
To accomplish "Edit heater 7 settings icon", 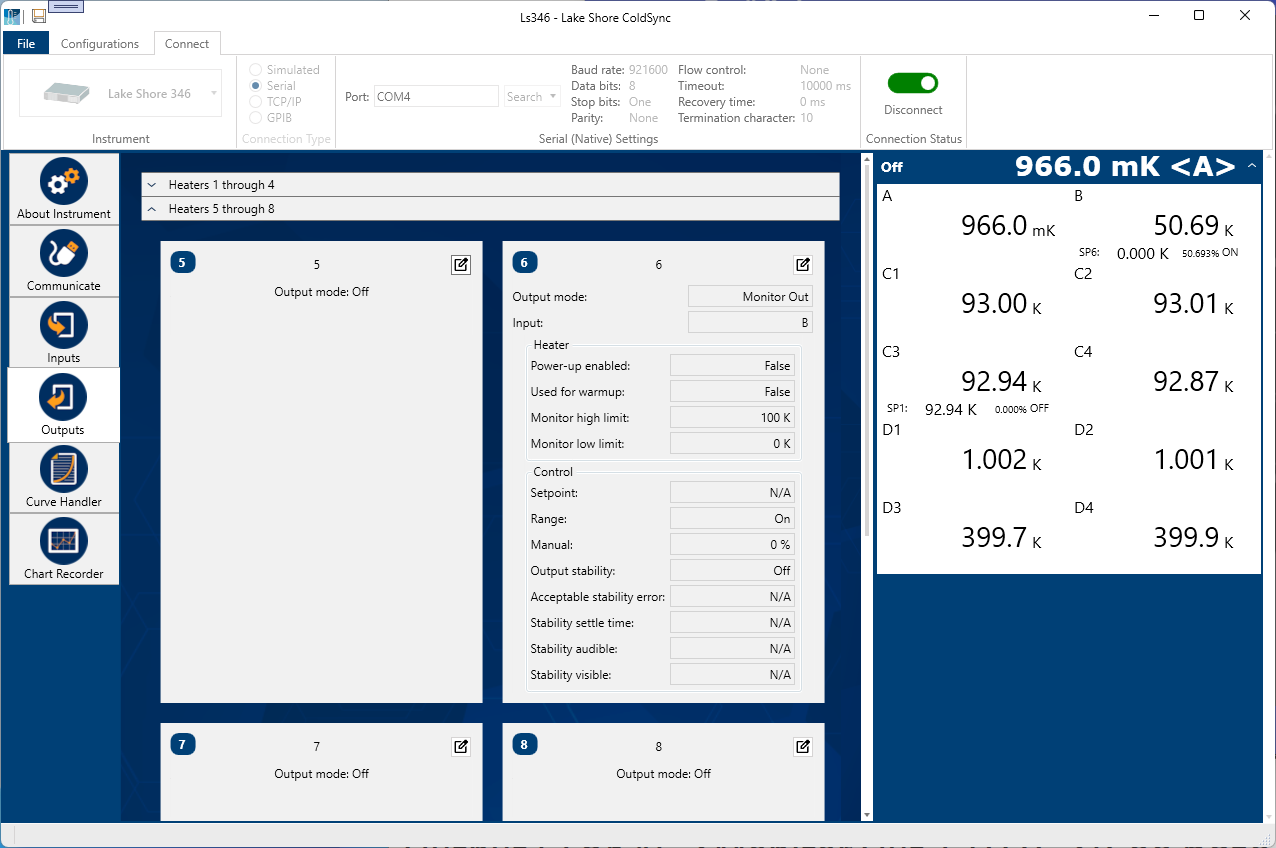I will 460,746.
